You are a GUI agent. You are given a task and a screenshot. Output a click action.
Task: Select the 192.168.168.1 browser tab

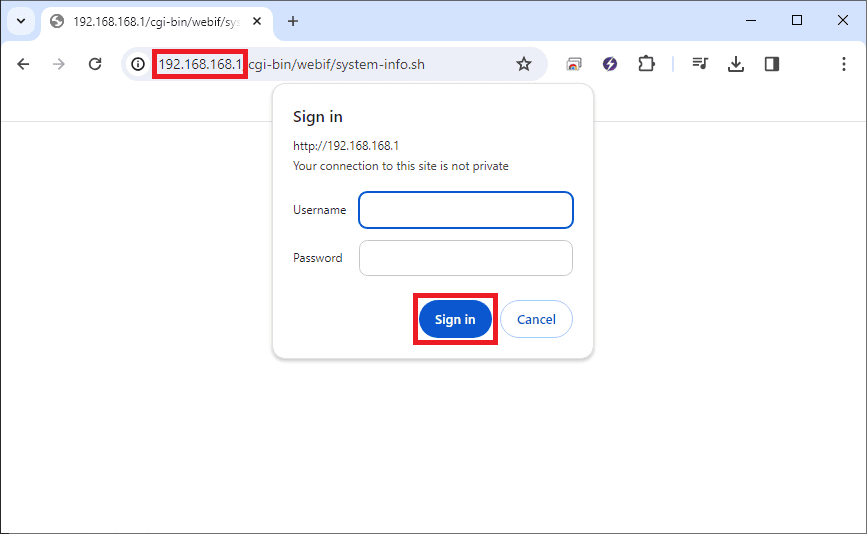point(150,21)
